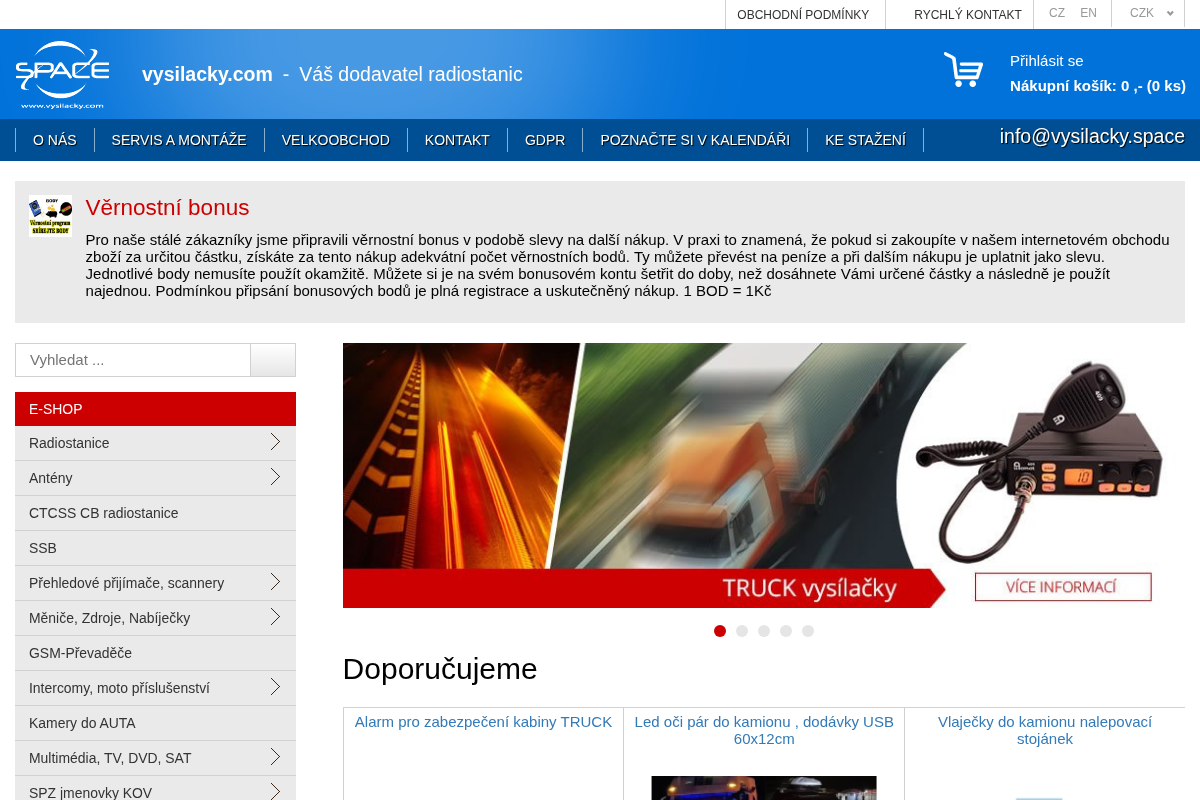Open Alarm pro zabezpečení kabiny TRUCK product

click(483, 722)
